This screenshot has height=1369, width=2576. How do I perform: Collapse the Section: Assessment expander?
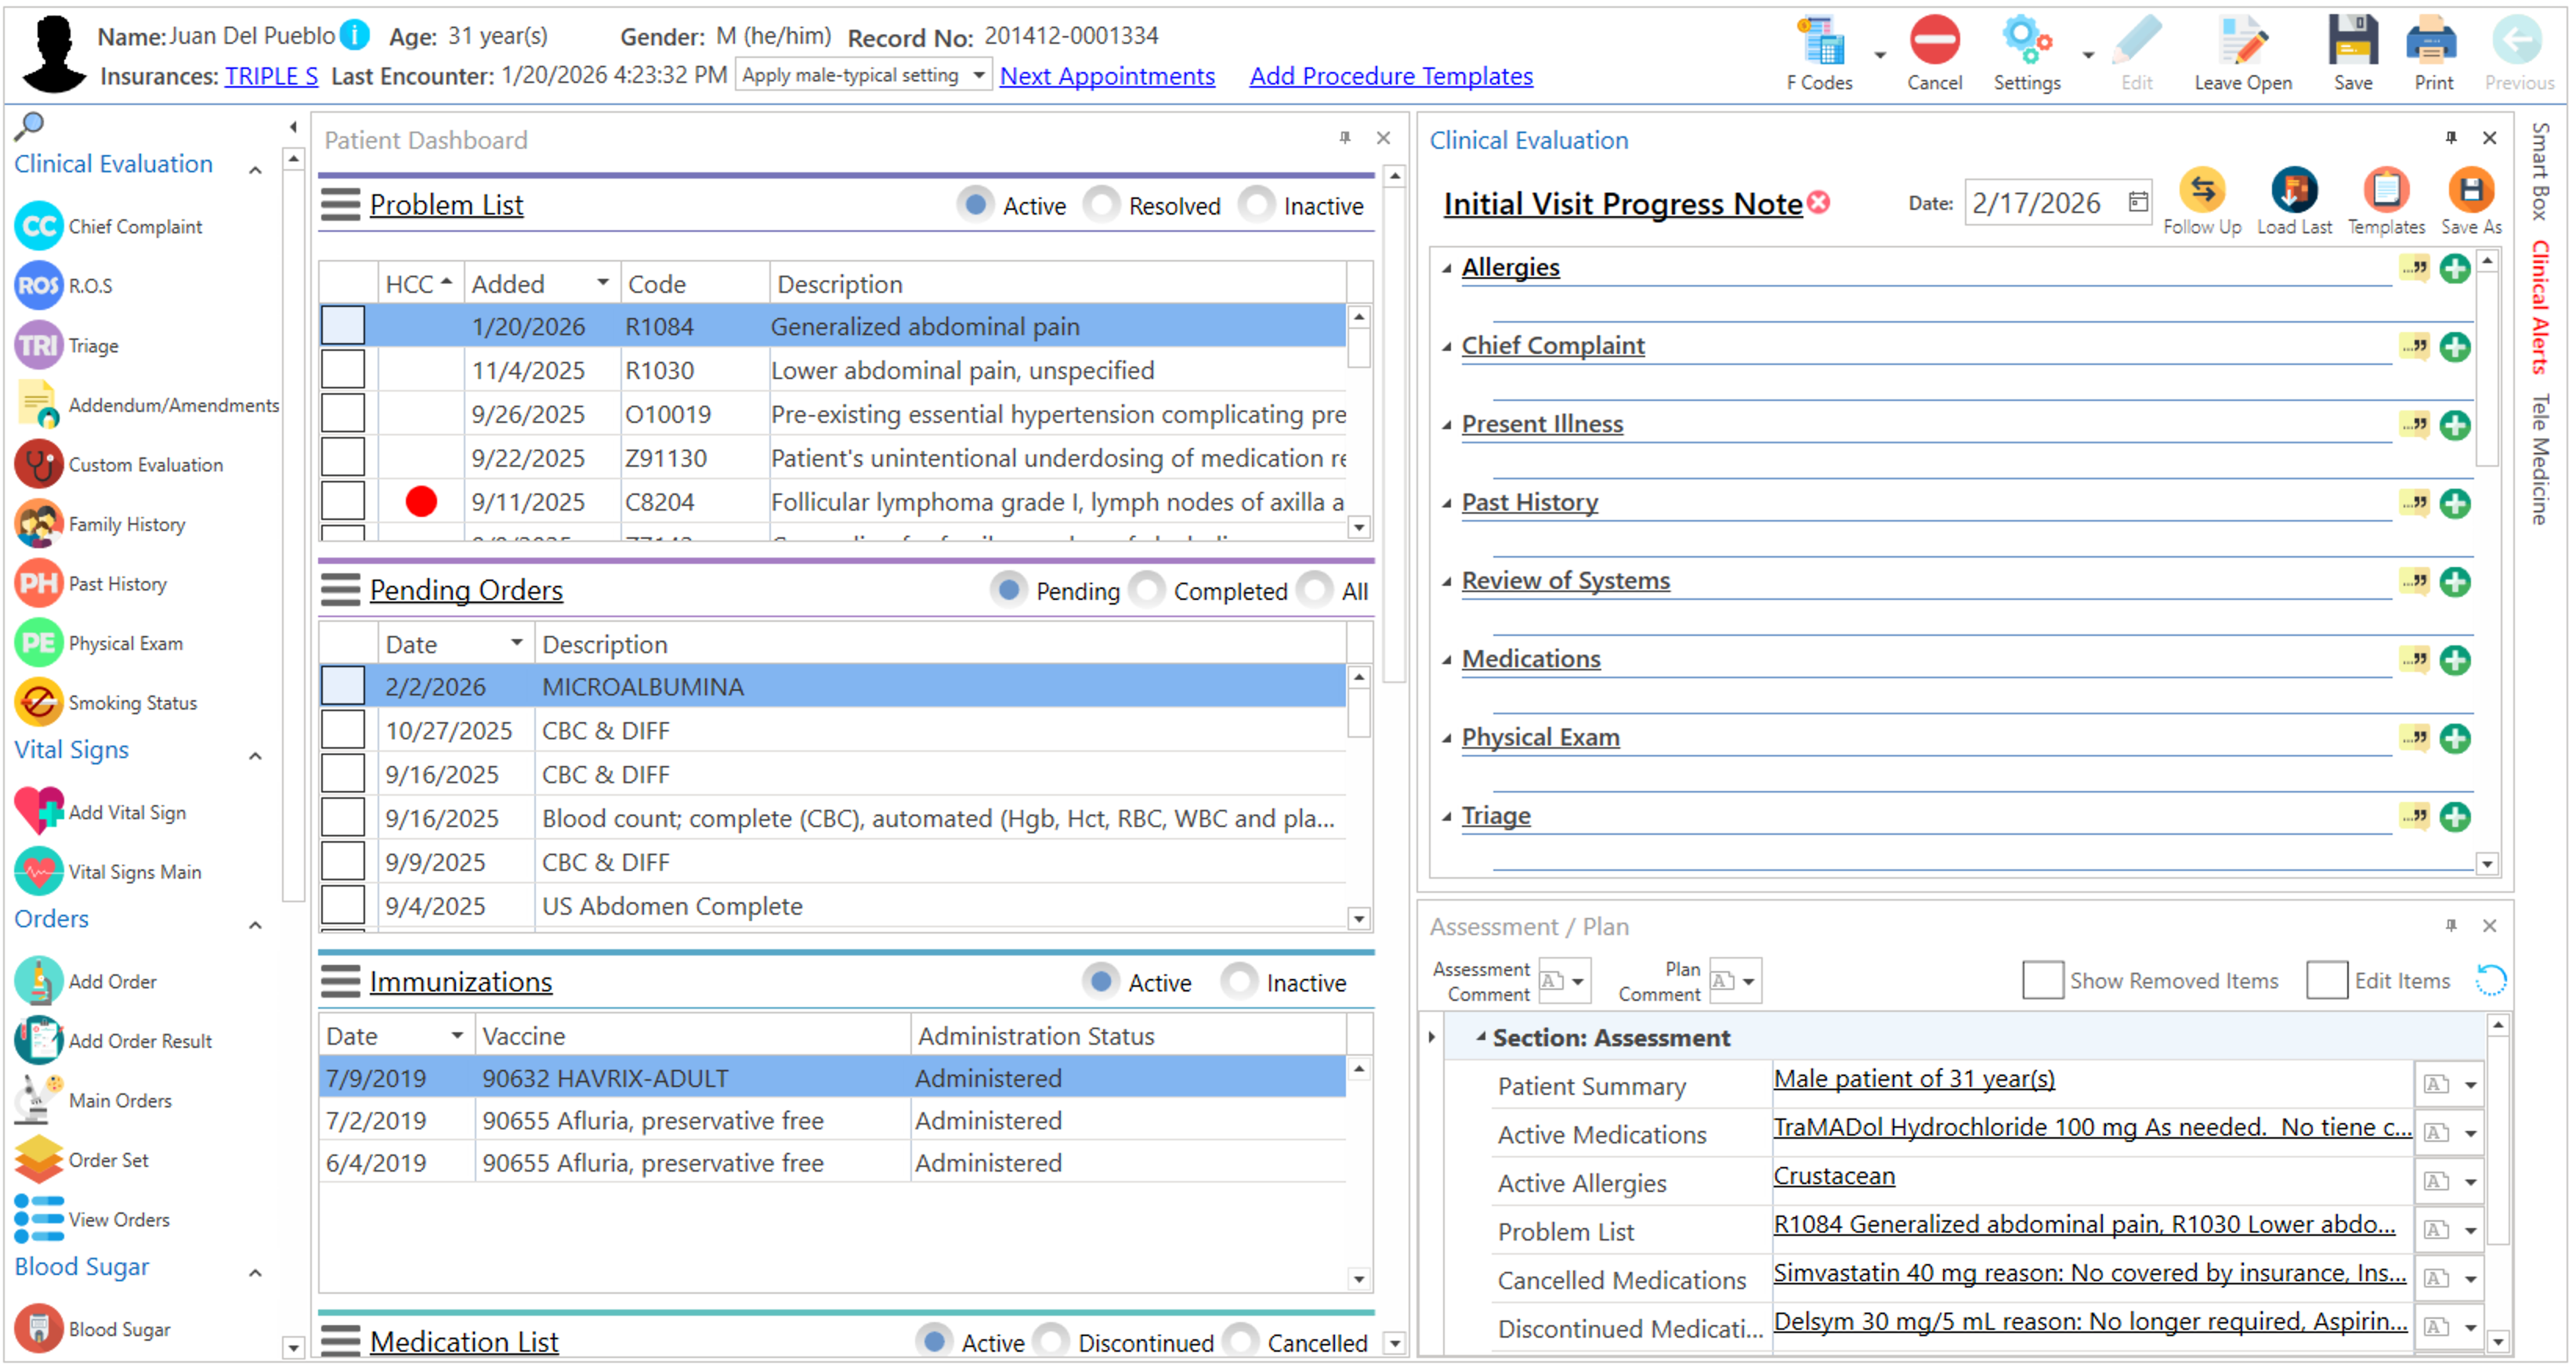coord(1481,1038)
